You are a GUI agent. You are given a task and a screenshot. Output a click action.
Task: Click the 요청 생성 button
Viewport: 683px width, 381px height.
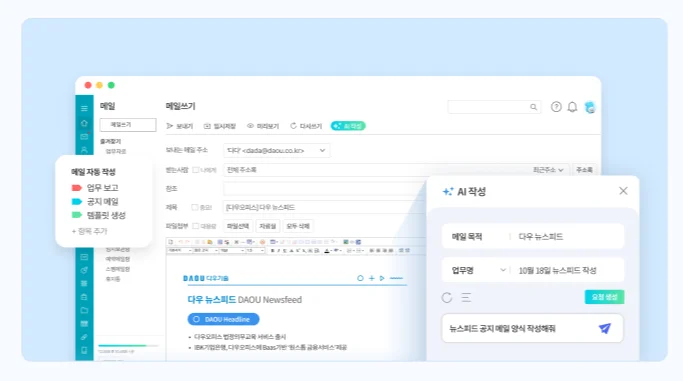pyautogui.click(x=604, y=297)
